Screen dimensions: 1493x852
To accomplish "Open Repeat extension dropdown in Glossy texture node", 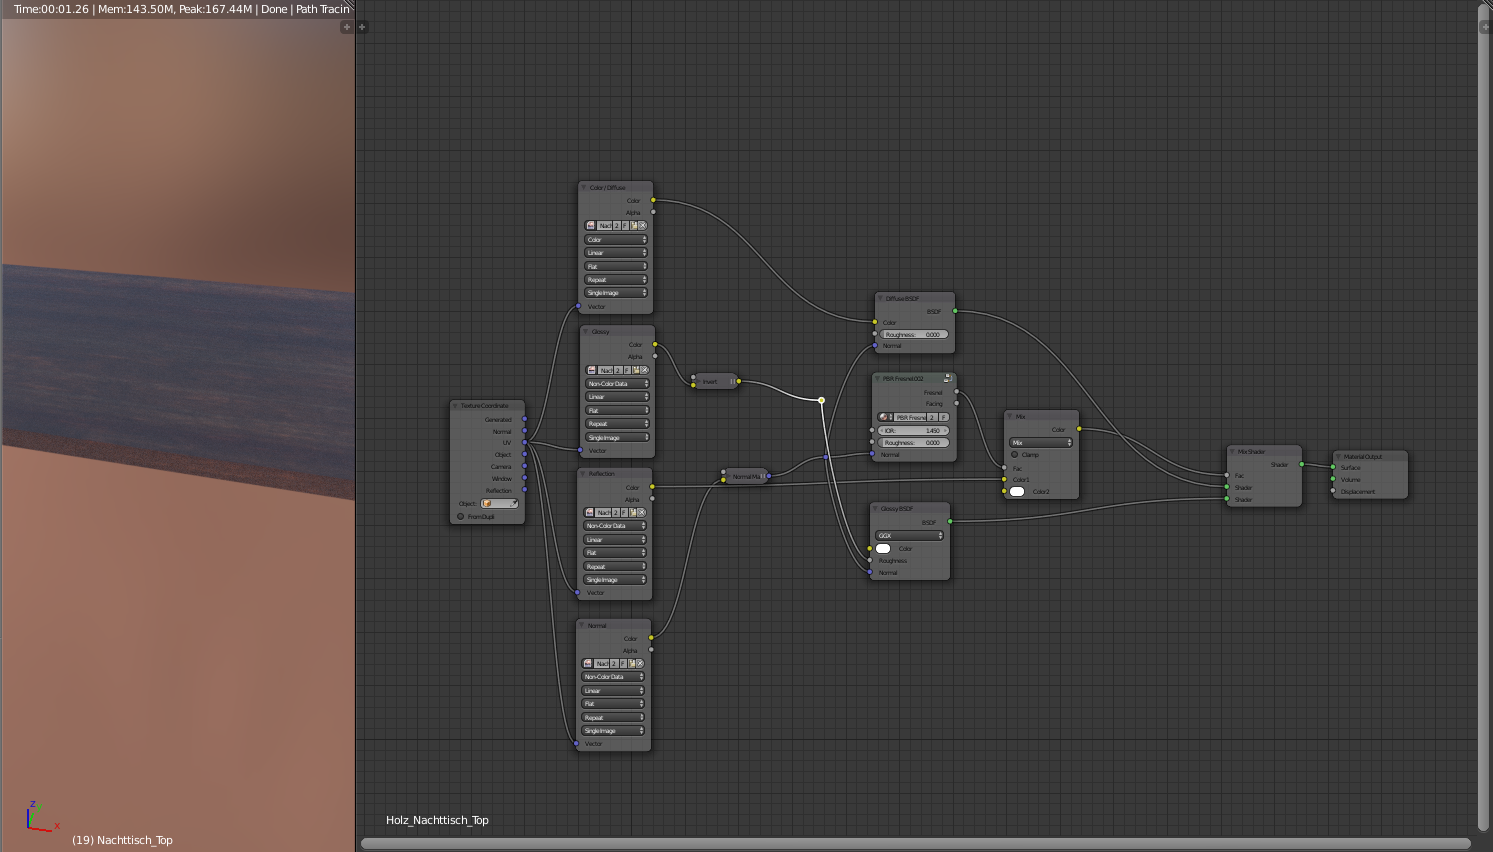I will pos(618,424).
